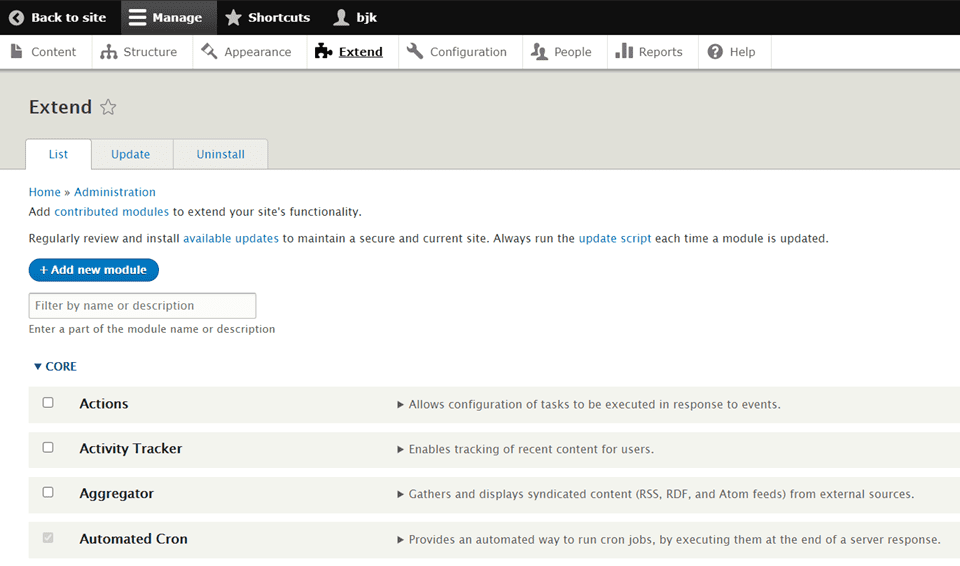This screenshot has height=566, width=960.
Task: Click the Manage hamburger icon
Action: tap(137, 17)
